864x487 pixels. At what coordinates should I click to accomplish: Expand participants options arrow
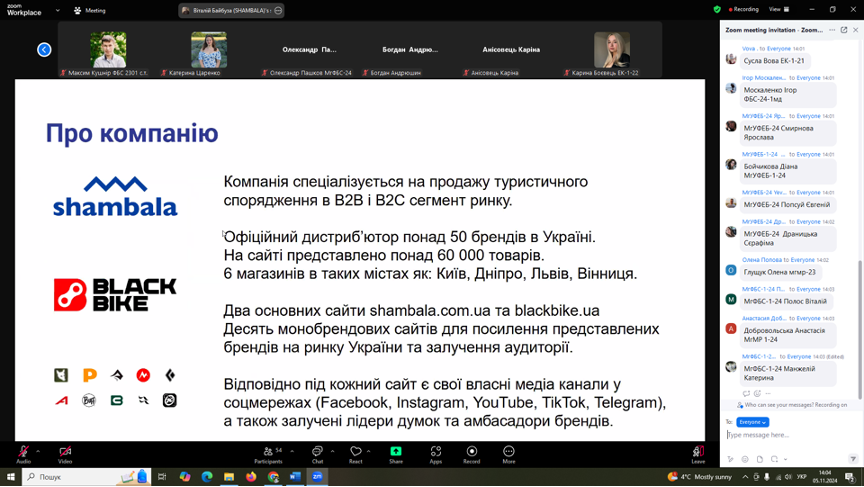coord(292,451)
